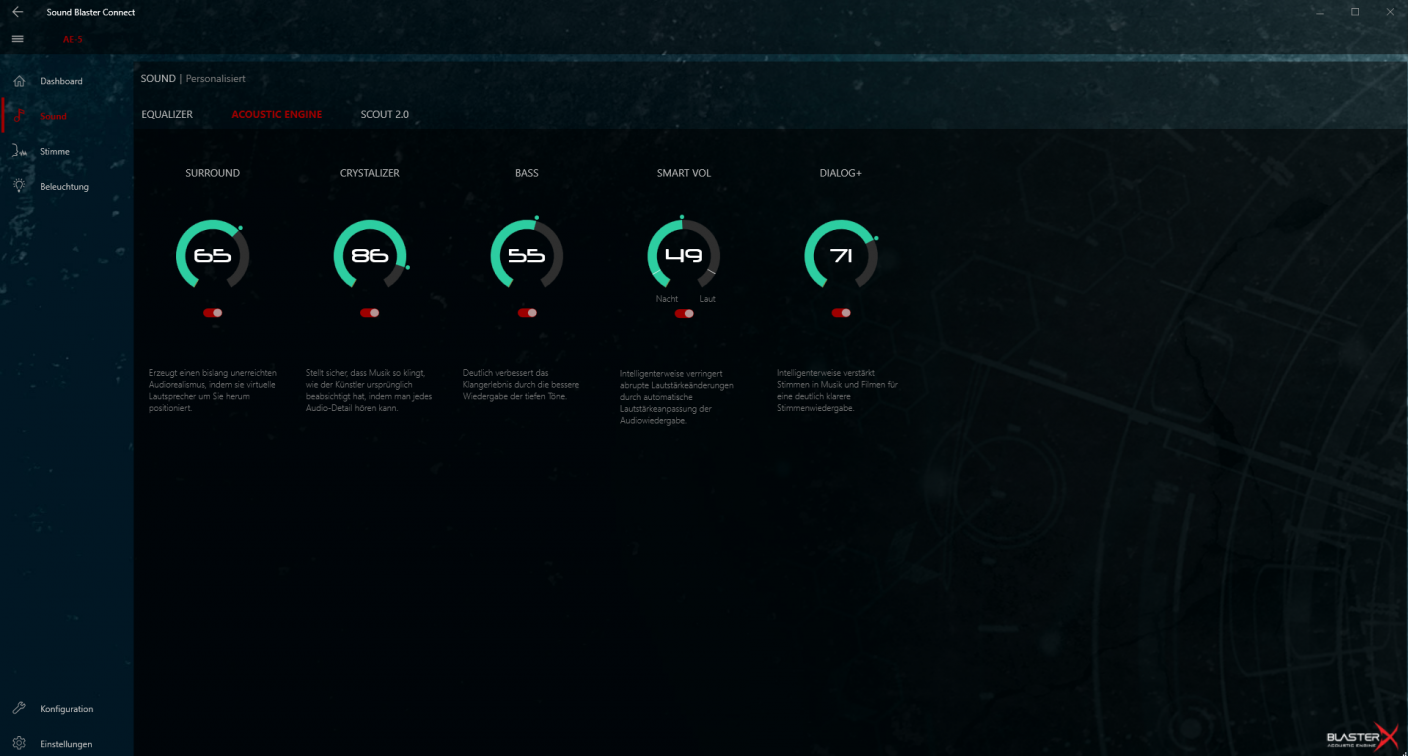1408x756 pixels.
Task: Click the Crystalizer description starting 'Stellt sicher'
Action: [x=369, y=390]
